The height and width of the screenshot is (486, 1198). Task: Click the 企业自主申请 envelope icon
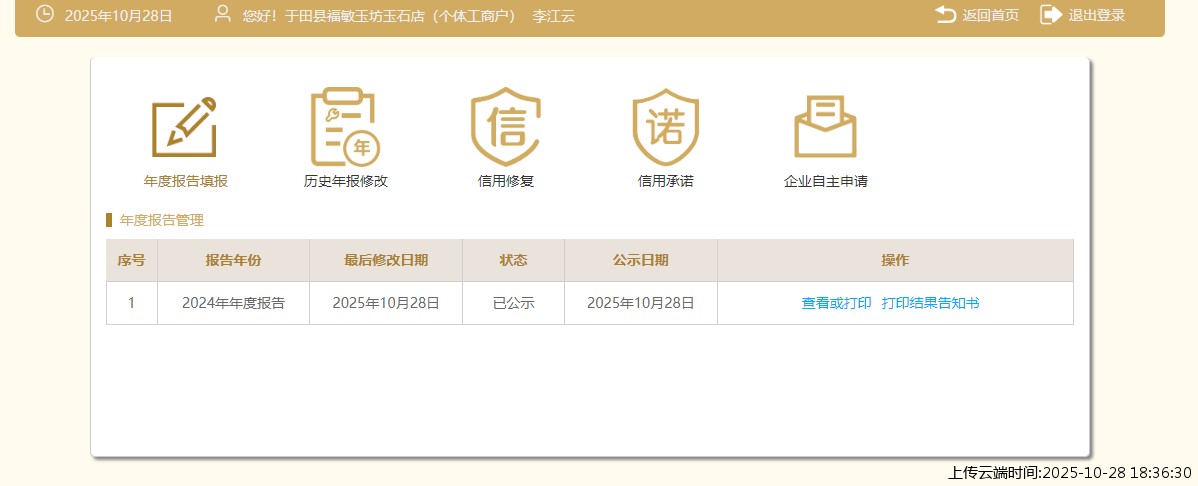pos(825,128)
